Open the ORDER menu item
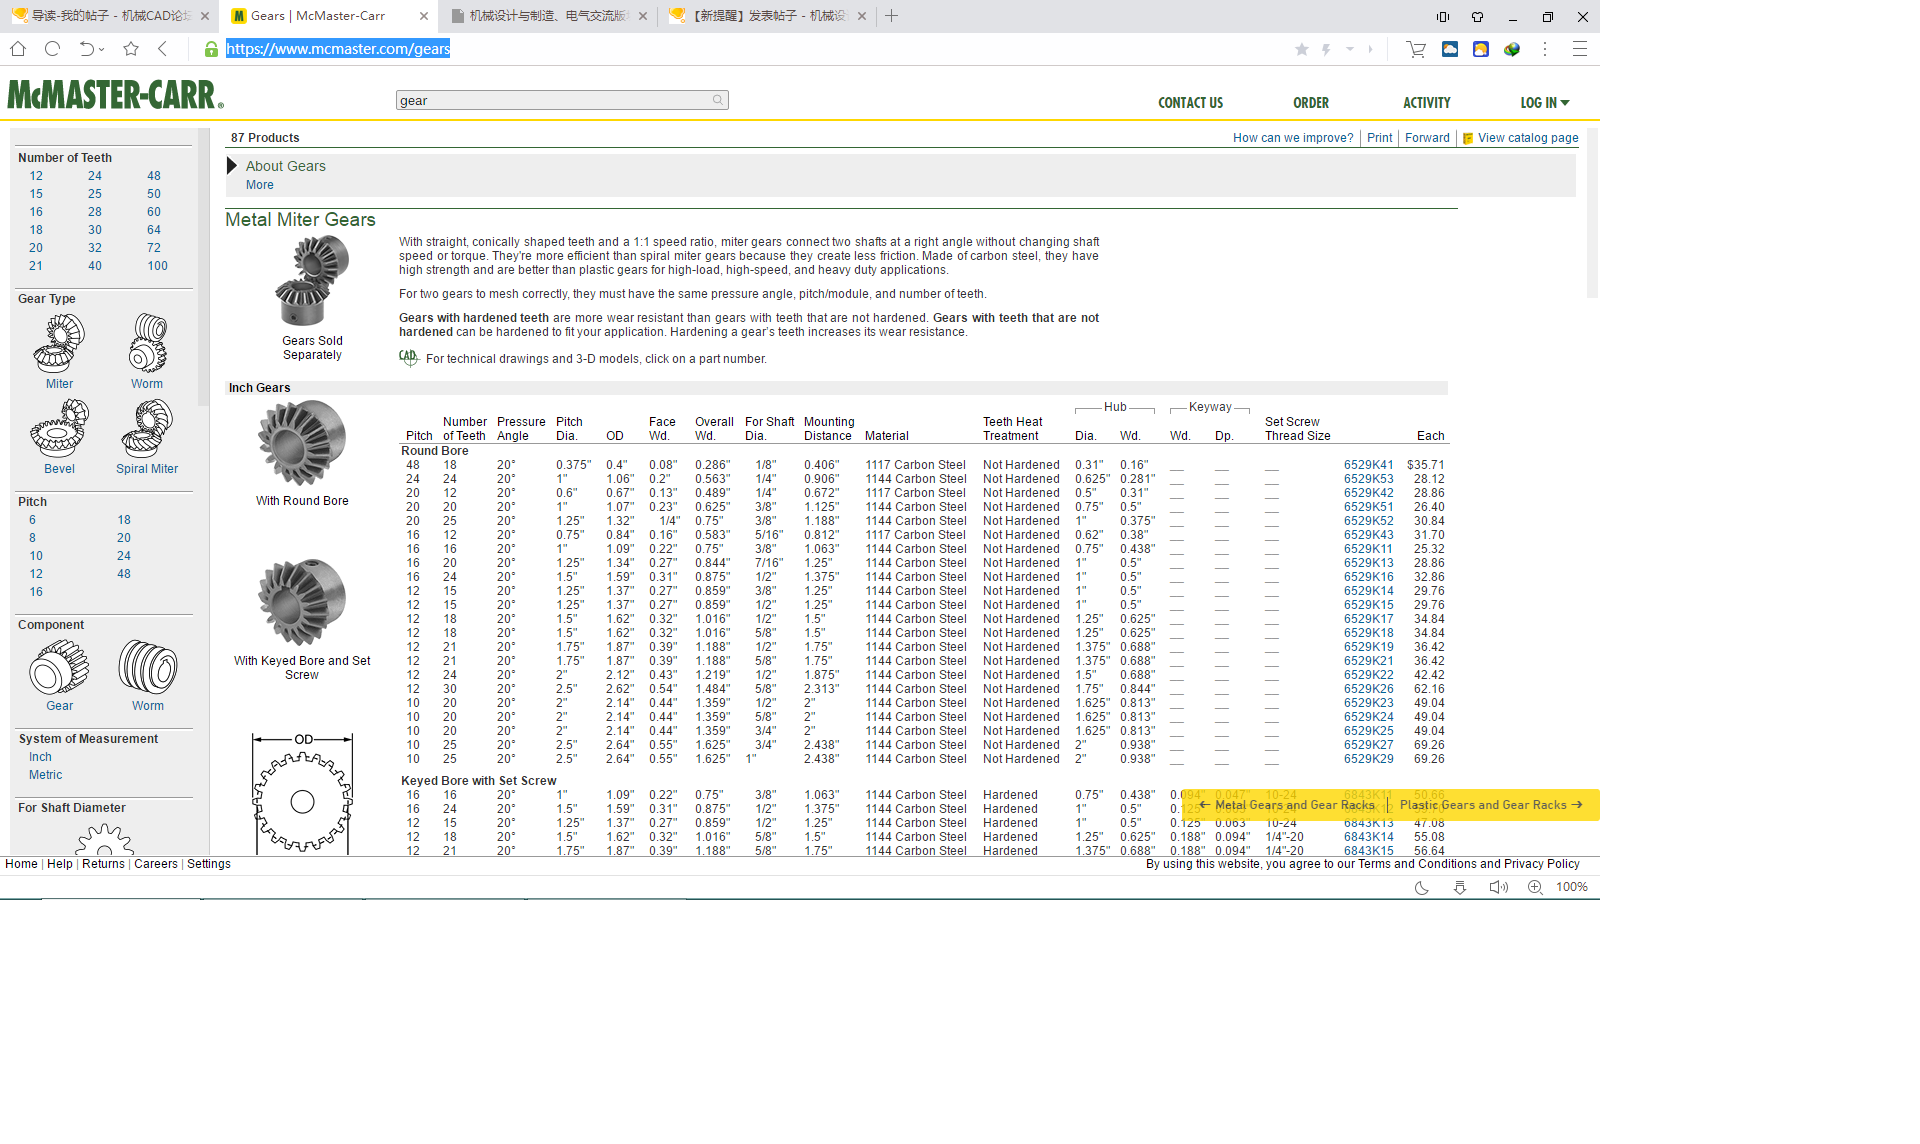Screen dimensions: 1920x1144 pos(1310,103)
